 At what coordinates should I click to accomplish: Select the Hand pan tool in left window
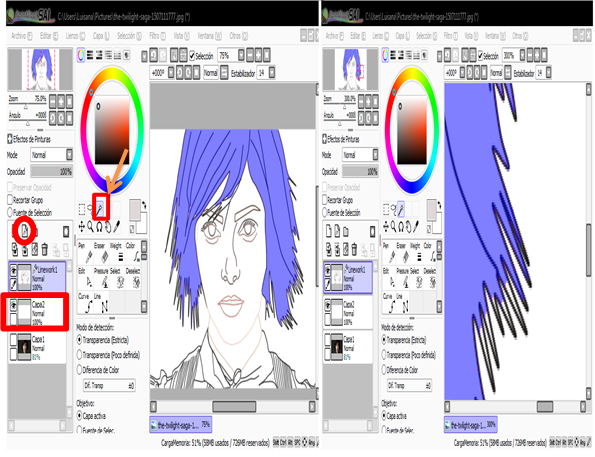click(x=108, y=227)
